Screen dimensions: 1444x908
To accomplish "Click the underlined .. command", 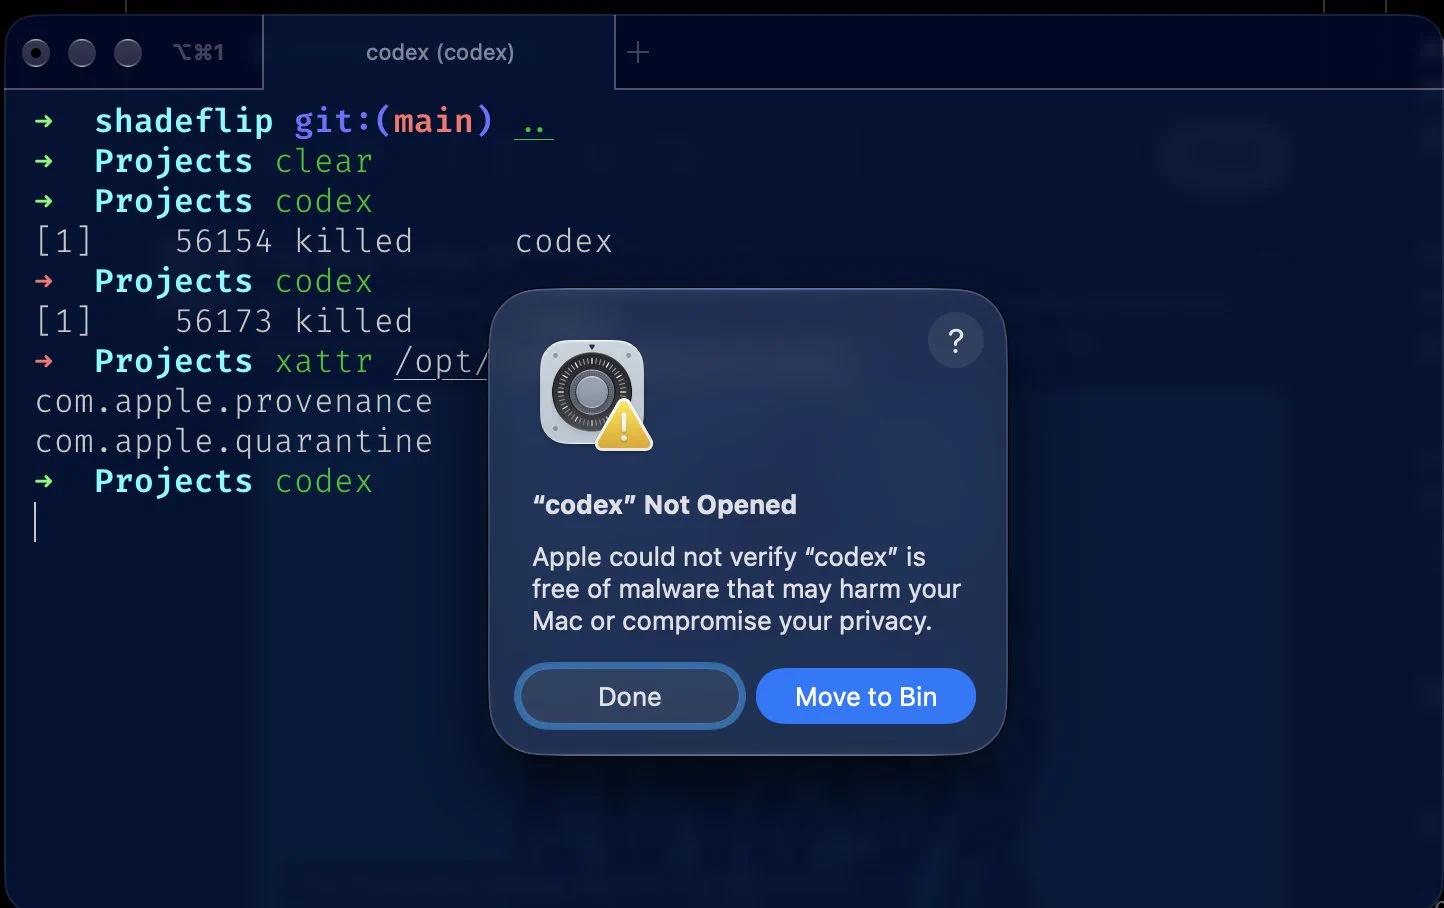I will point(533,126).
